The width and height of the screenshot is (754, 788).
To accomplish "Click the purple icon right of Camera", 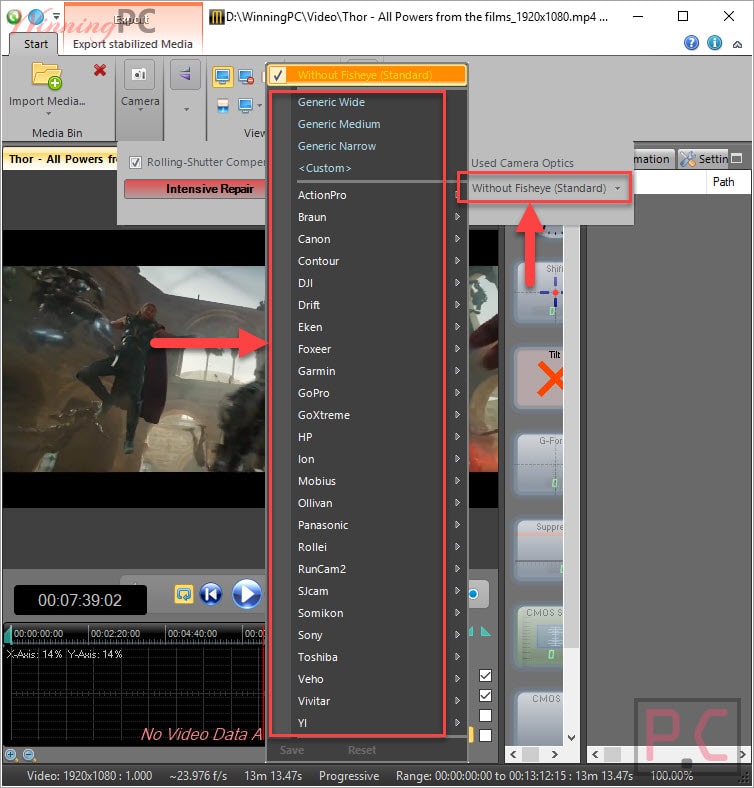I will point(185,74).
